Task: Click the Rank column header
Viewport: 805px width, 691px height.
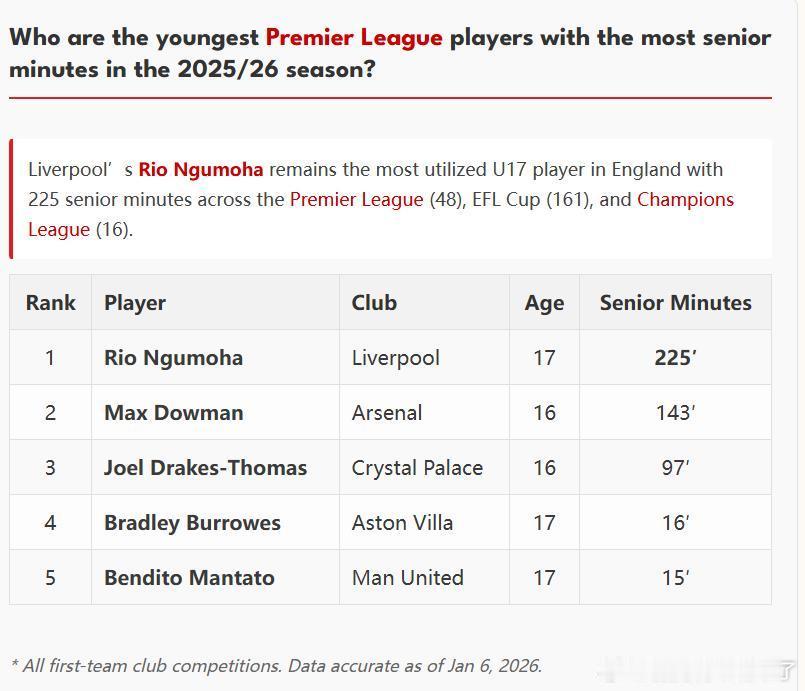Action: coord(51,303)
